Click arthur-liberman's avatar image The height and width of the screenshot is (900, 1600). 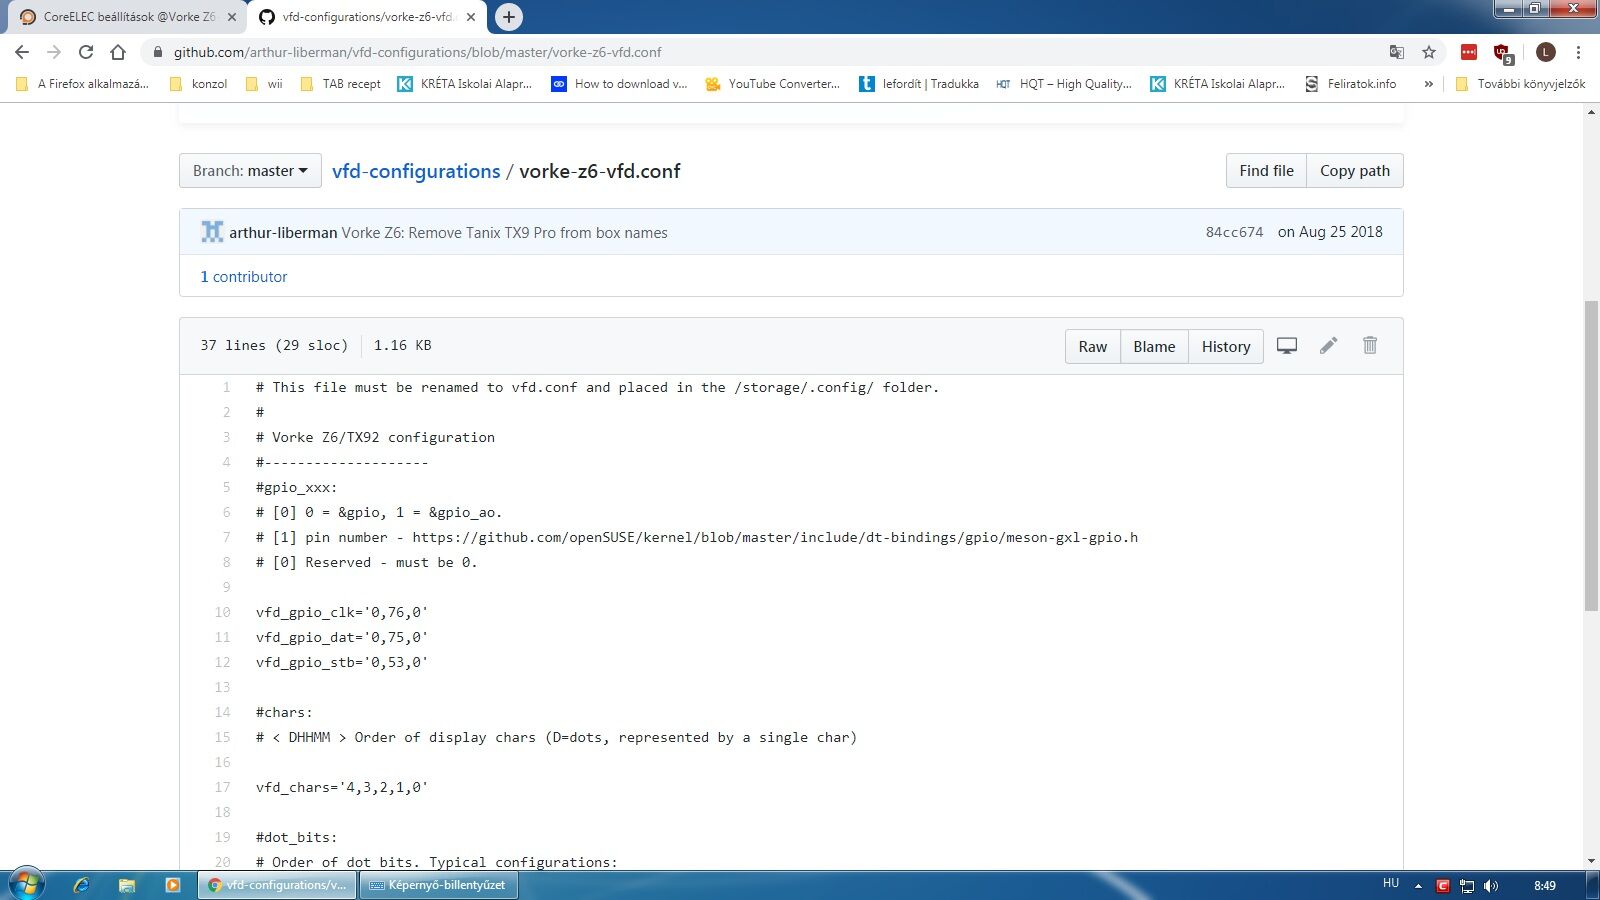click(212, 232)
